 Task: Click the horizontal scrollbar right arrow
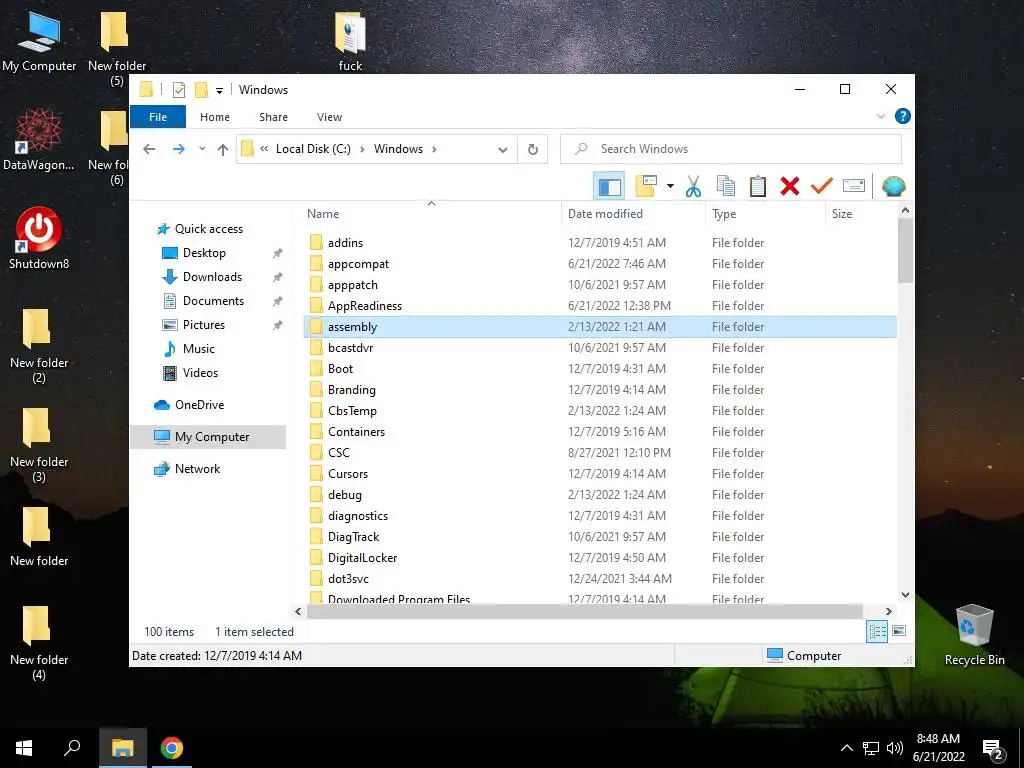(x=888, y=612)
